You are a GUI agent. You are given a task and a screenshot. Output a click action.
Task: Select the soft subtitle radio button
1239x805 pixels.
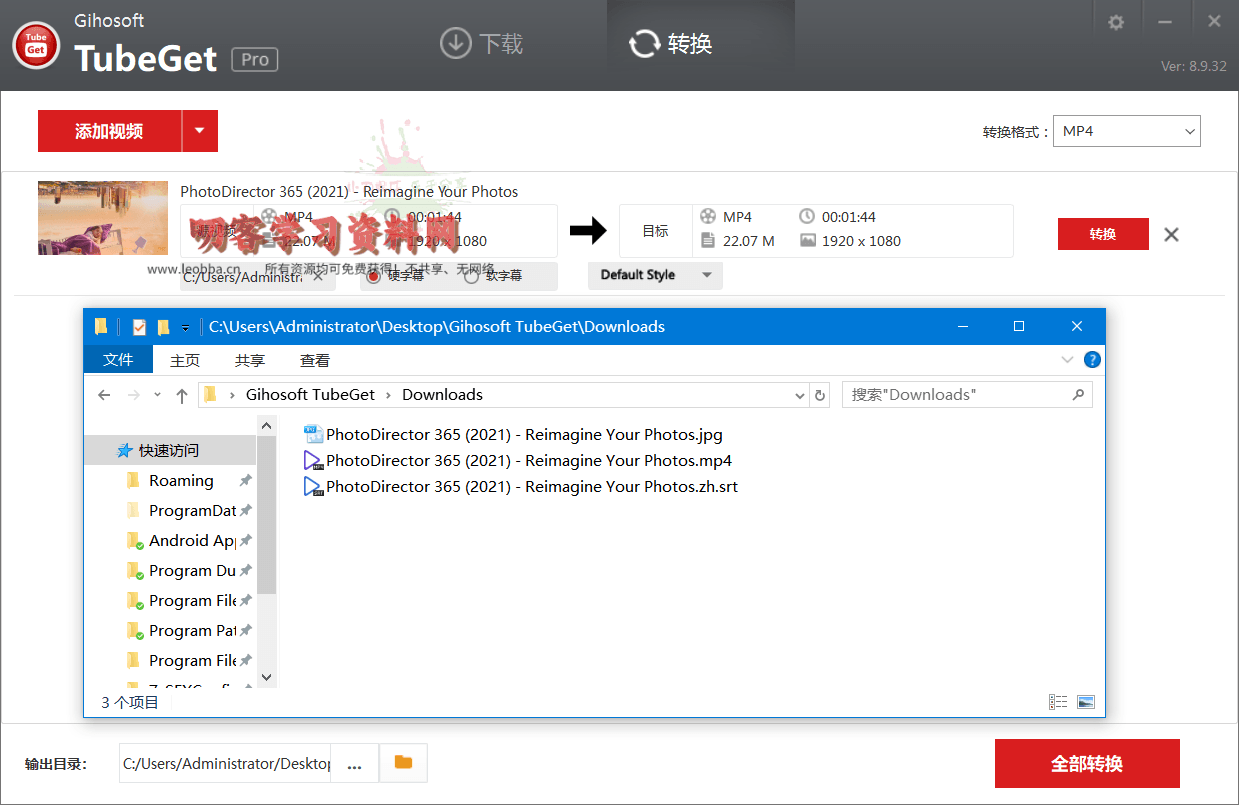click(x=472, y=276)
